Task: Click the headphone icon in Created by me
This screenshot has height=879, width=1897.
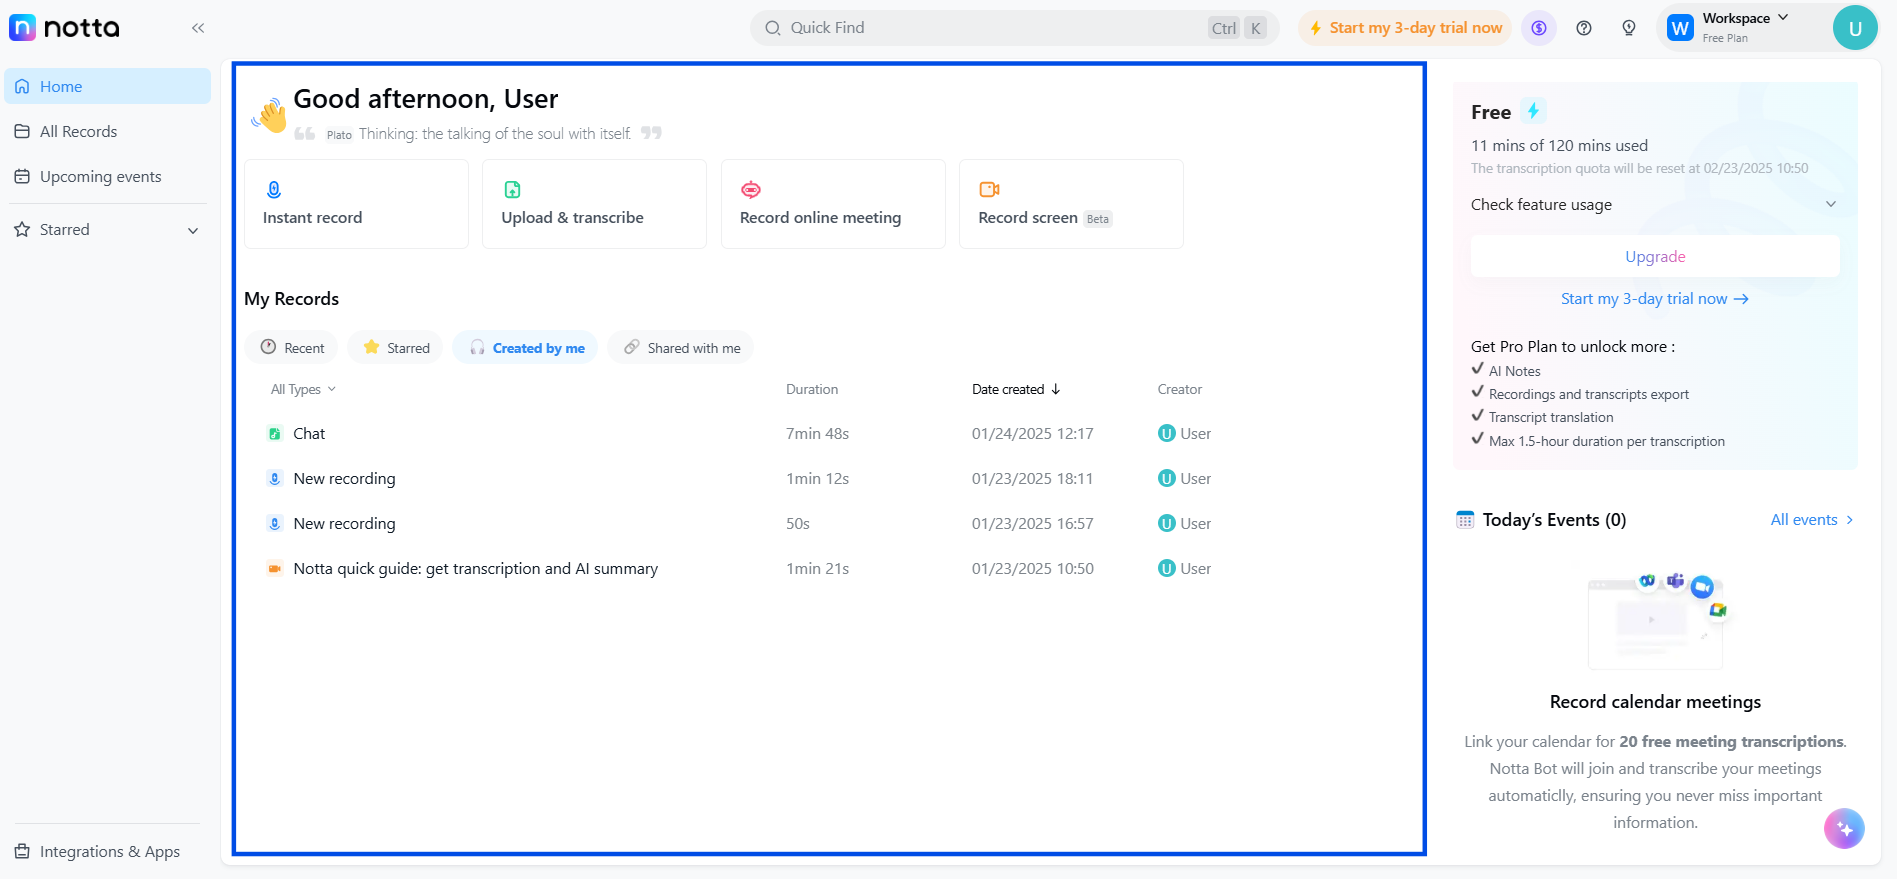Action: pos(477,347)
